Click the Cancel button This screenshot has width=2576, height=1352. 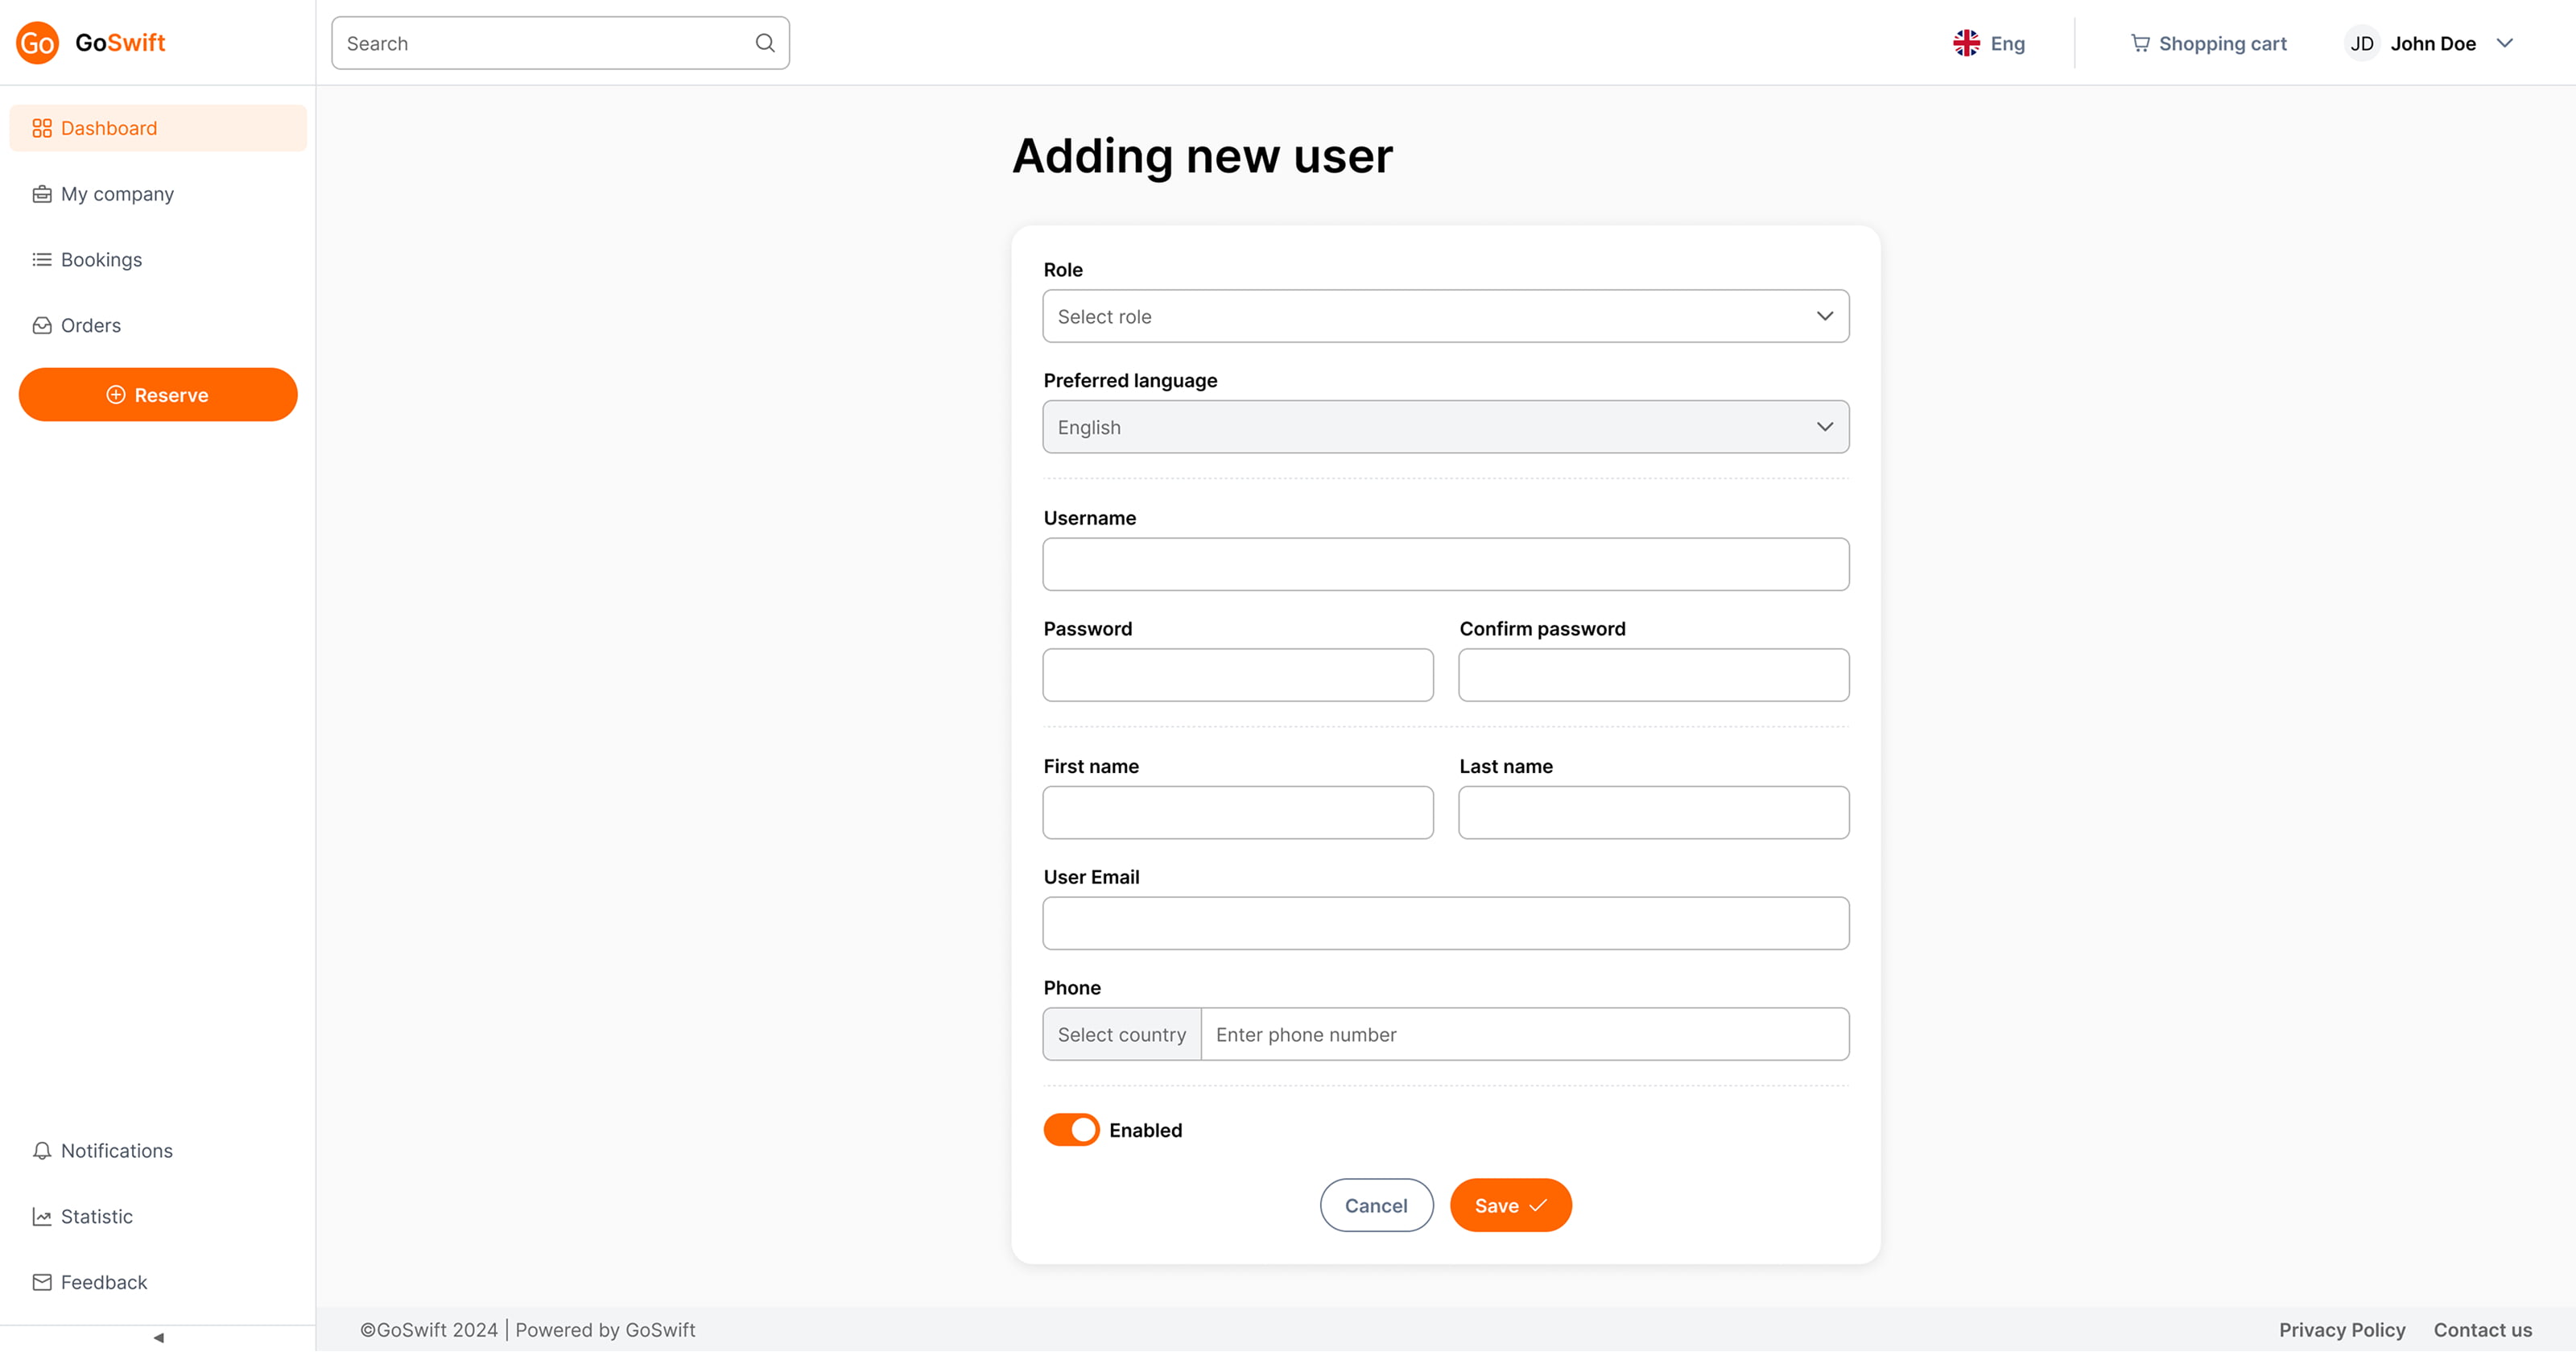1376,1206
